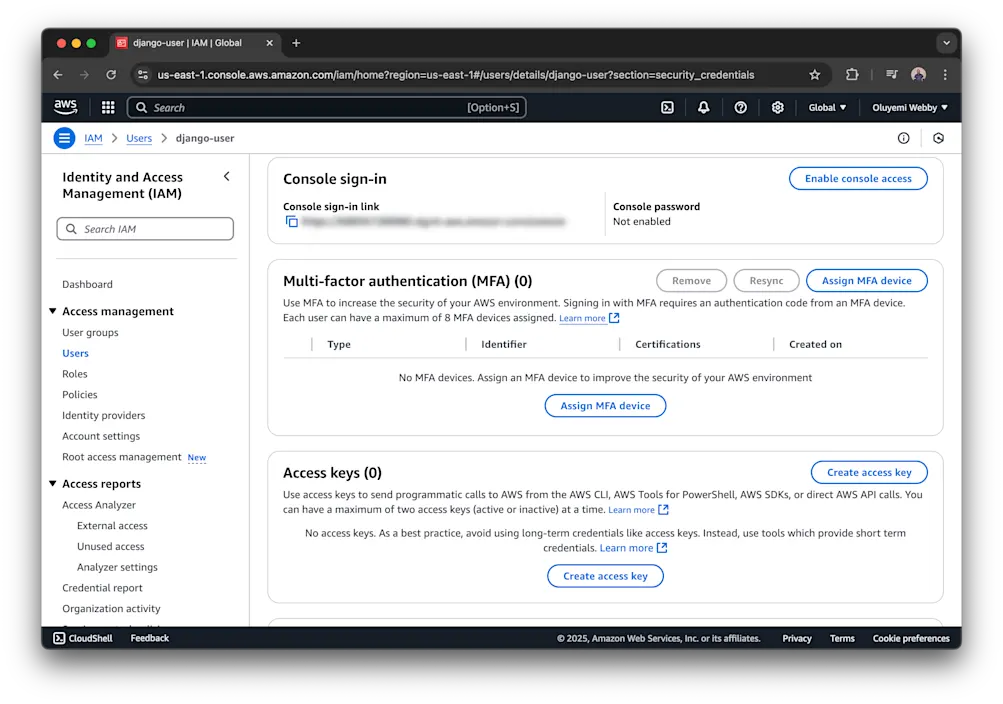1003x704 pixels.
Task: Click Create access key
Action: click(x=868, y=472)
